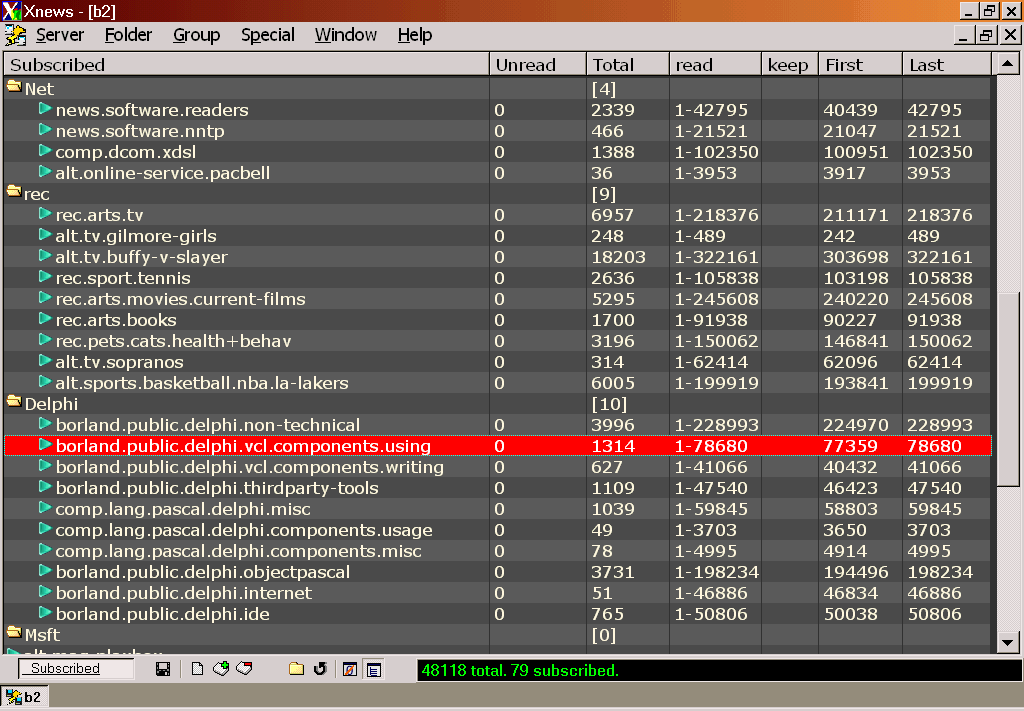This screenshot has width=1024, height=711.
Task: Open the Special menu
Action: [268, 35]
